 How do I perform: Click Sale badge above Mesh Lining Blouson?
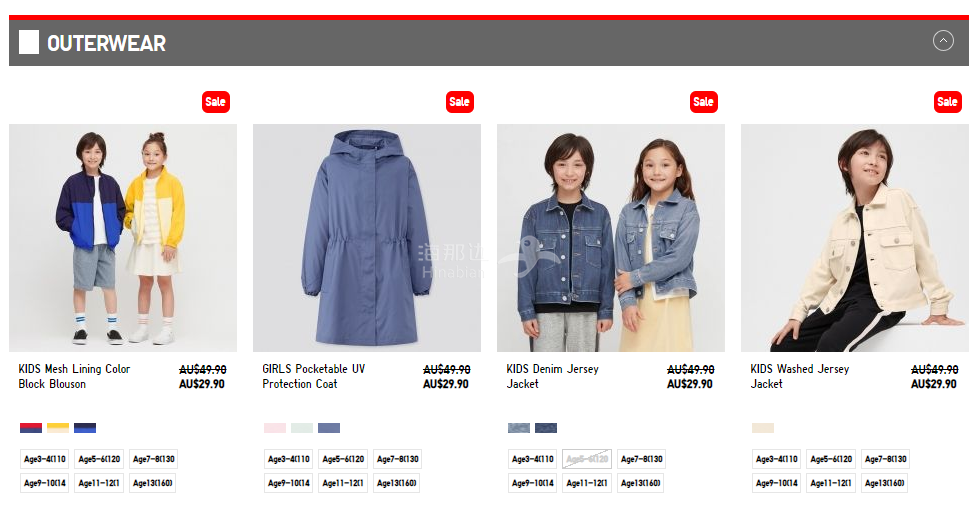(216, 102)
